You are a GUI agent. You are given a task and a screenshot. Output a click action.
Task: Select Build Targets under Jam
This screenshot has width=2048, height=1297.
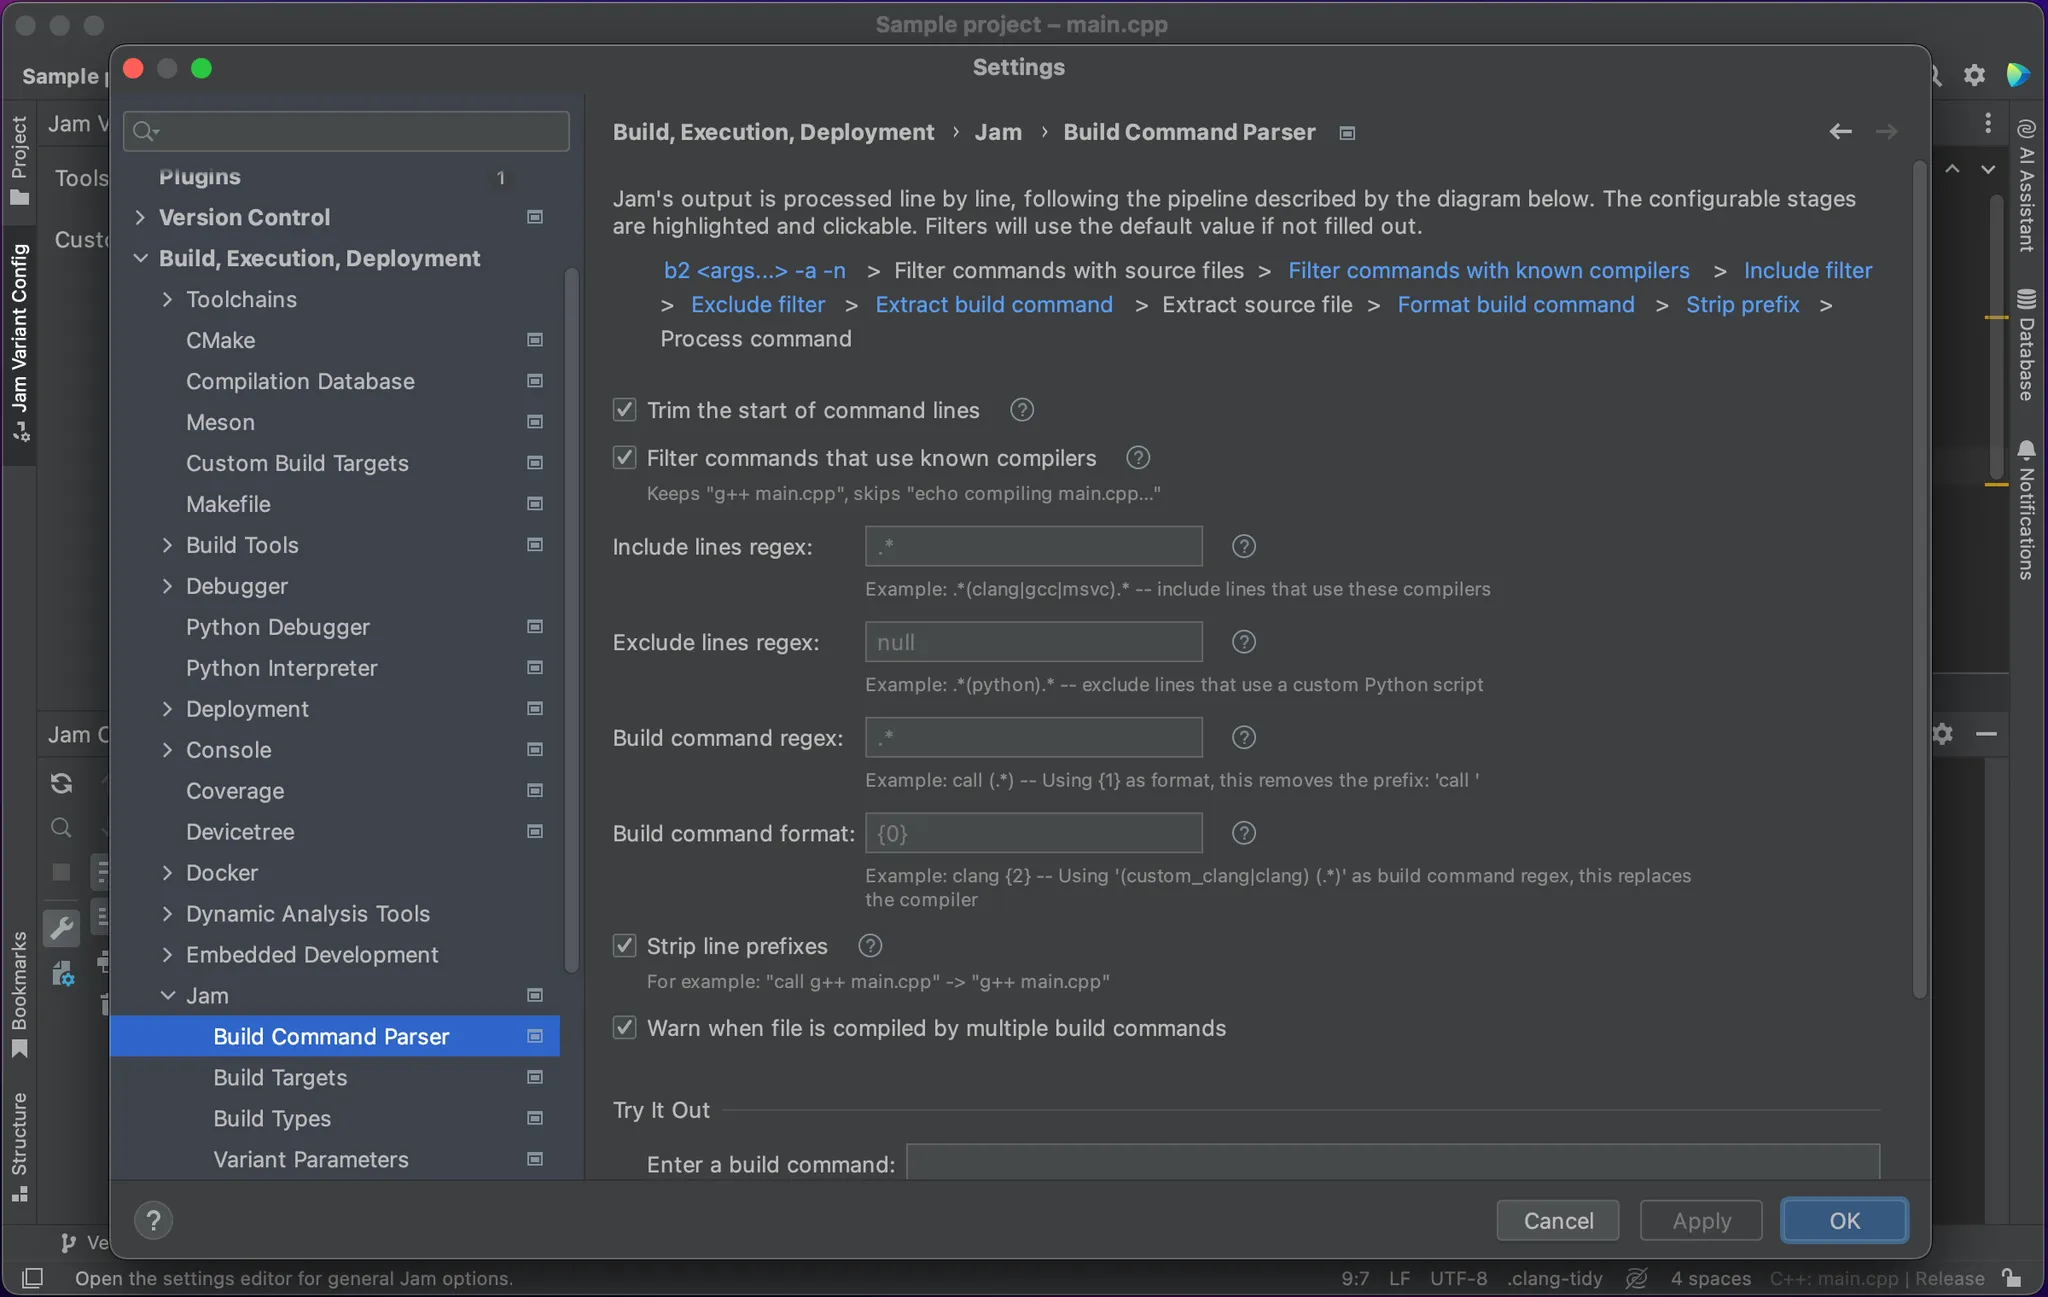[x=335, y=1078]
